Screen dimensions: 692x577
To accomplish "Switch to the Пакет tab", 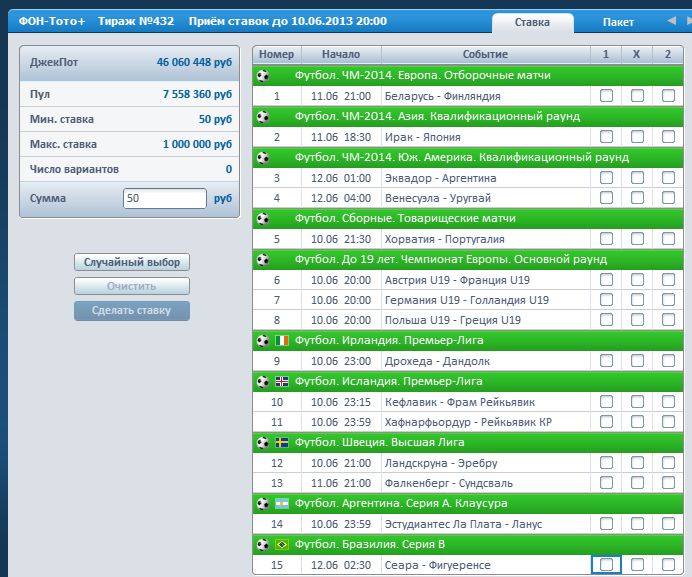I will [x=618, y=23].
